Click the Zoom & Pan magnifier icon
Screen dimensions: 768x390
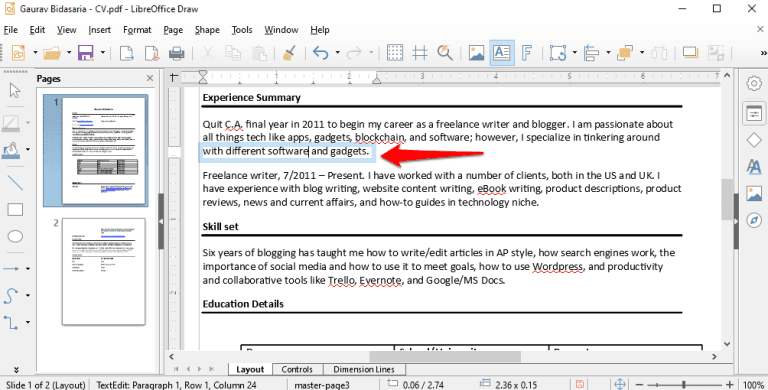tap(445, 53)
